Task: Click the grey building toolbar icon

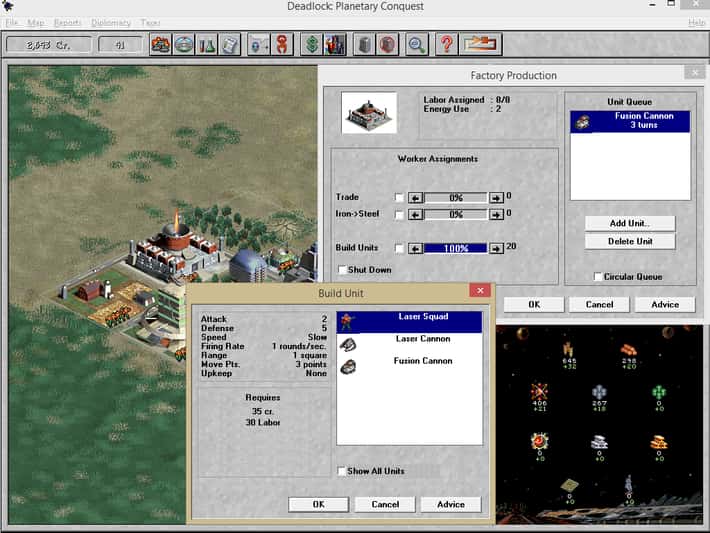Action: [364, 44]
